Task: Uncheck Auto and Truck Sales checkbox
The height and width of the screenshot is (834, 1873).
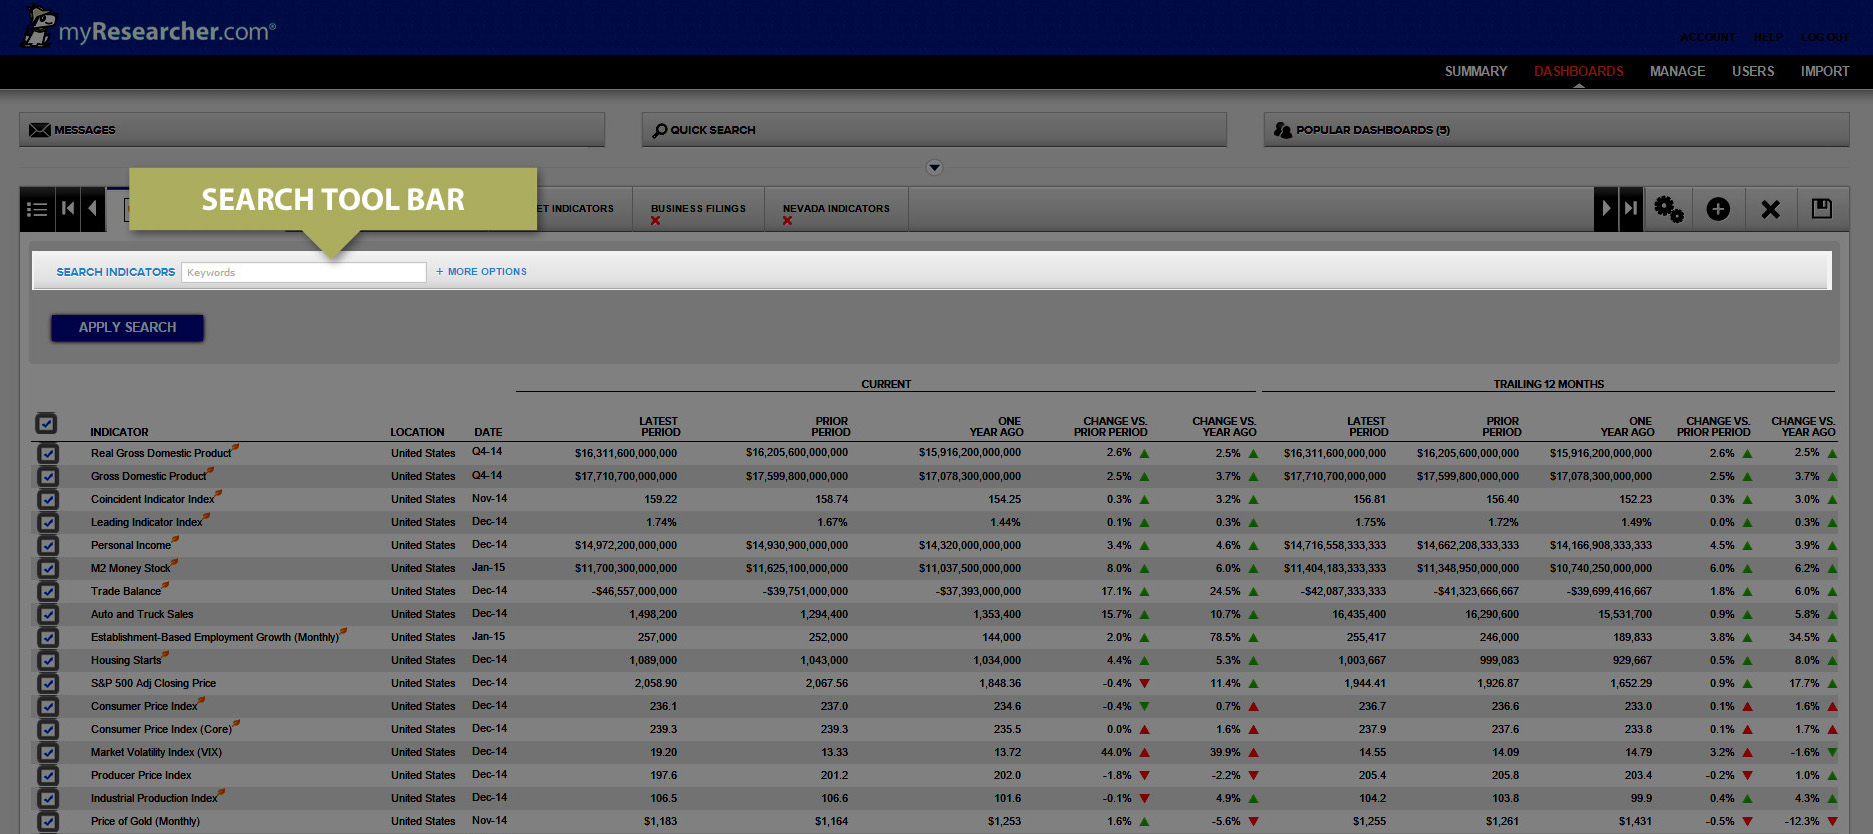Action: pos(48,614)
